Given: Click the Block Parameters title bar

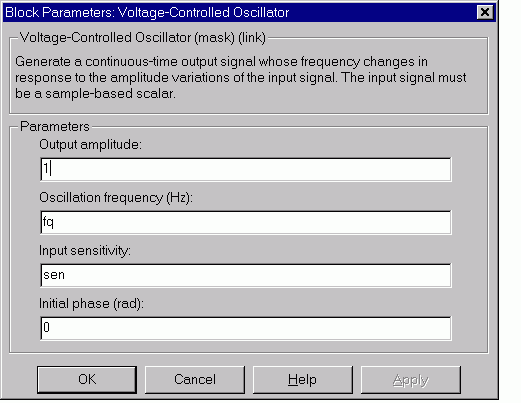Looking at the screenshot, I should pyautogui.click(x=240, y=13).
